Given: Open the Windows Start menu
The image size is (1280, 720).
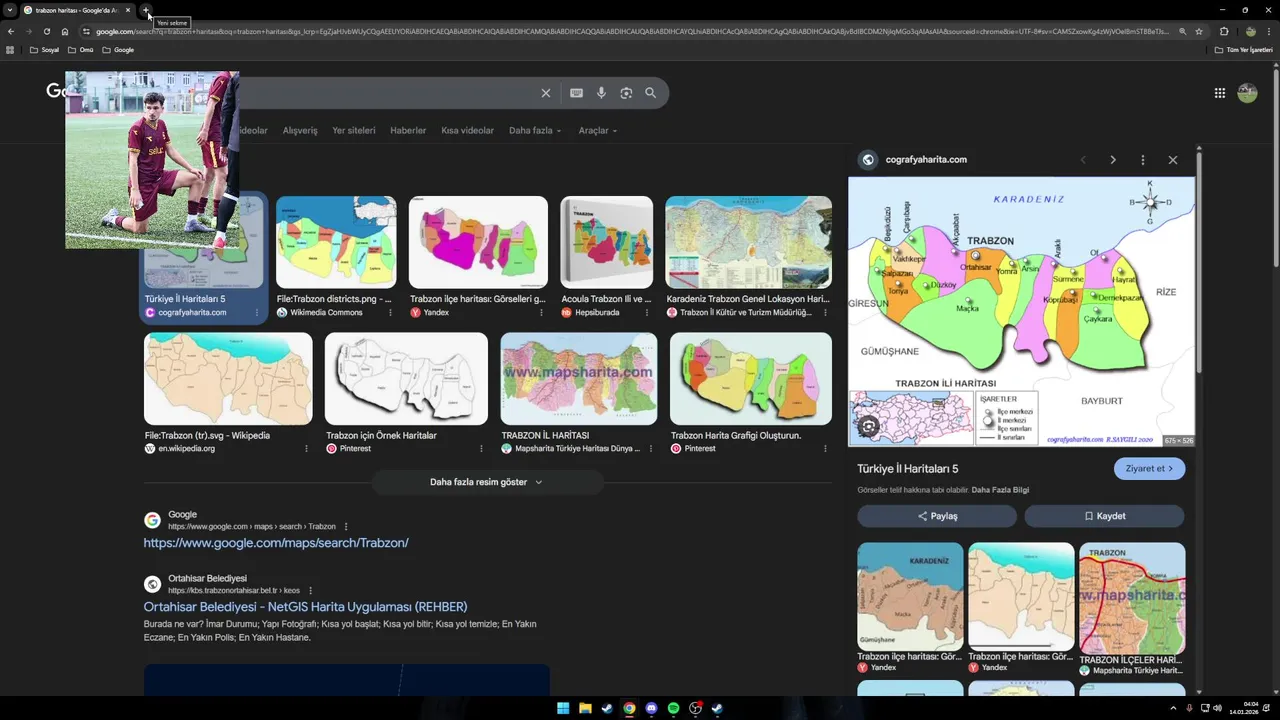Looking at the screenshot, I should coord(563,708).
